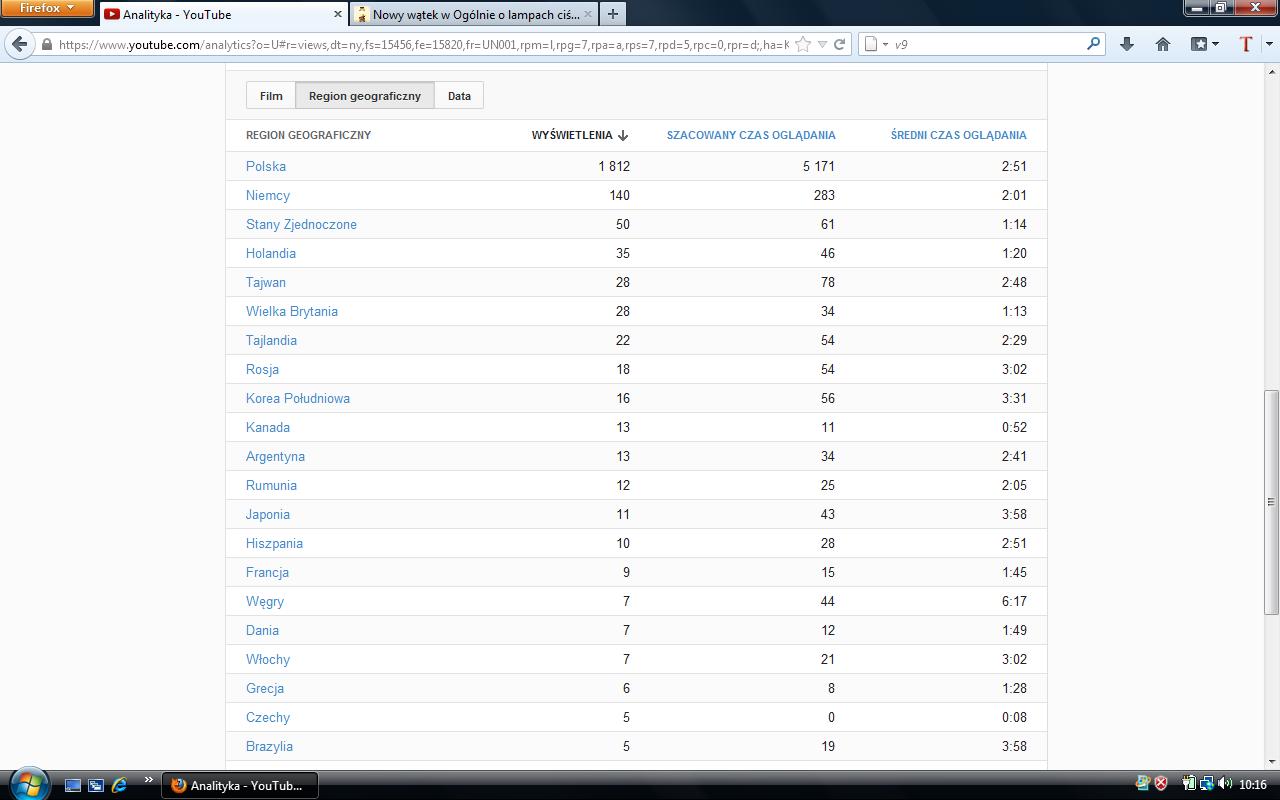Viewport: 1280px width, 800px height.
Task: Click the search magnifier icon in search box
Action: [x=1093, y=44]
